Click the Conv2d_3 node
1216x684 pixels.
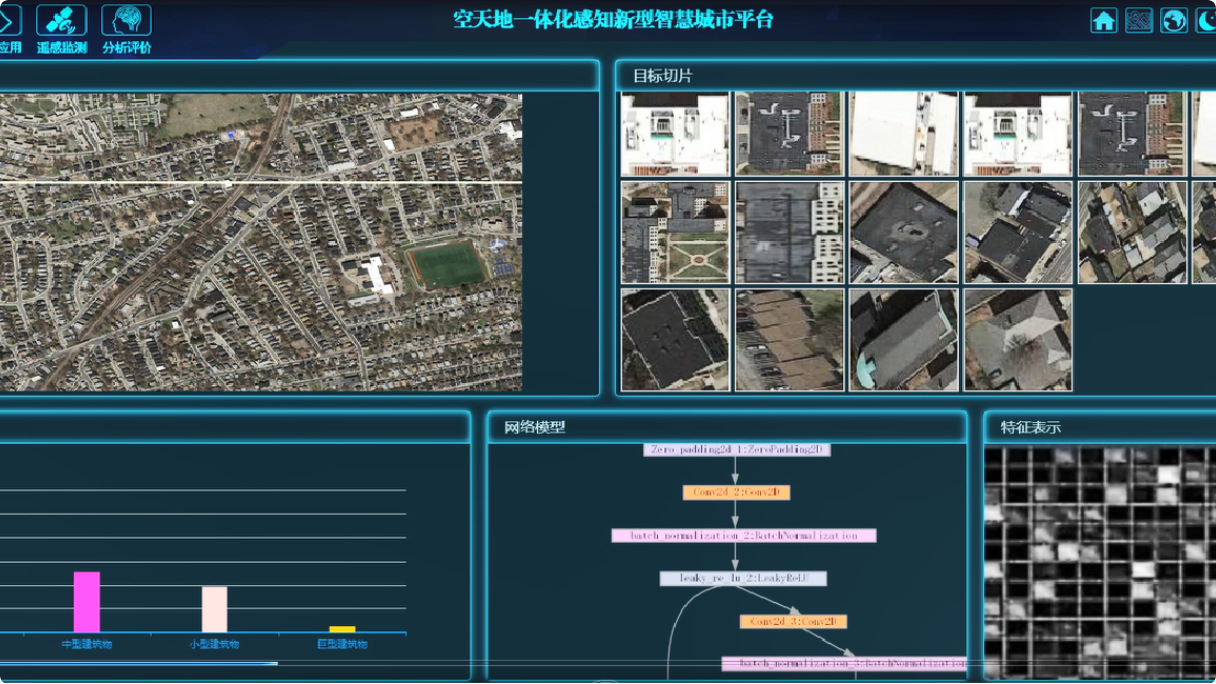(x=795, y=621)
